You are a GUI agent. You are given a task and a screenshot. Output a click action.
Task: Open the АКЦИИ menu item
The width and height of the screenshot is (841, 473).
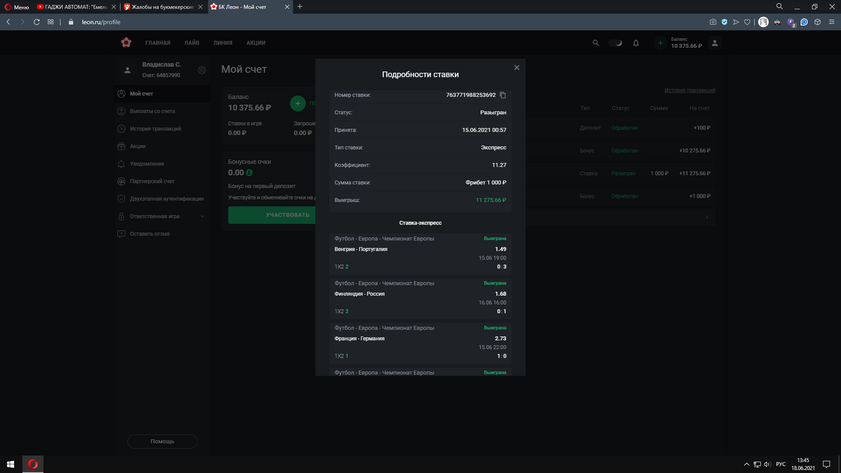[x=256, y=43]
